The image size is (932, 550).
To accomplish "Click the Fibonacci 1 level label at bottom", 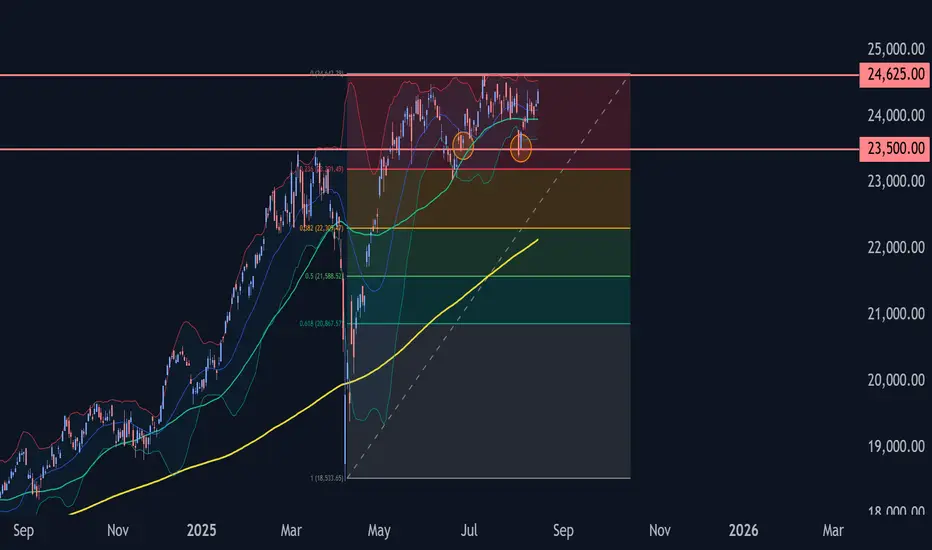I will point(327,478).
